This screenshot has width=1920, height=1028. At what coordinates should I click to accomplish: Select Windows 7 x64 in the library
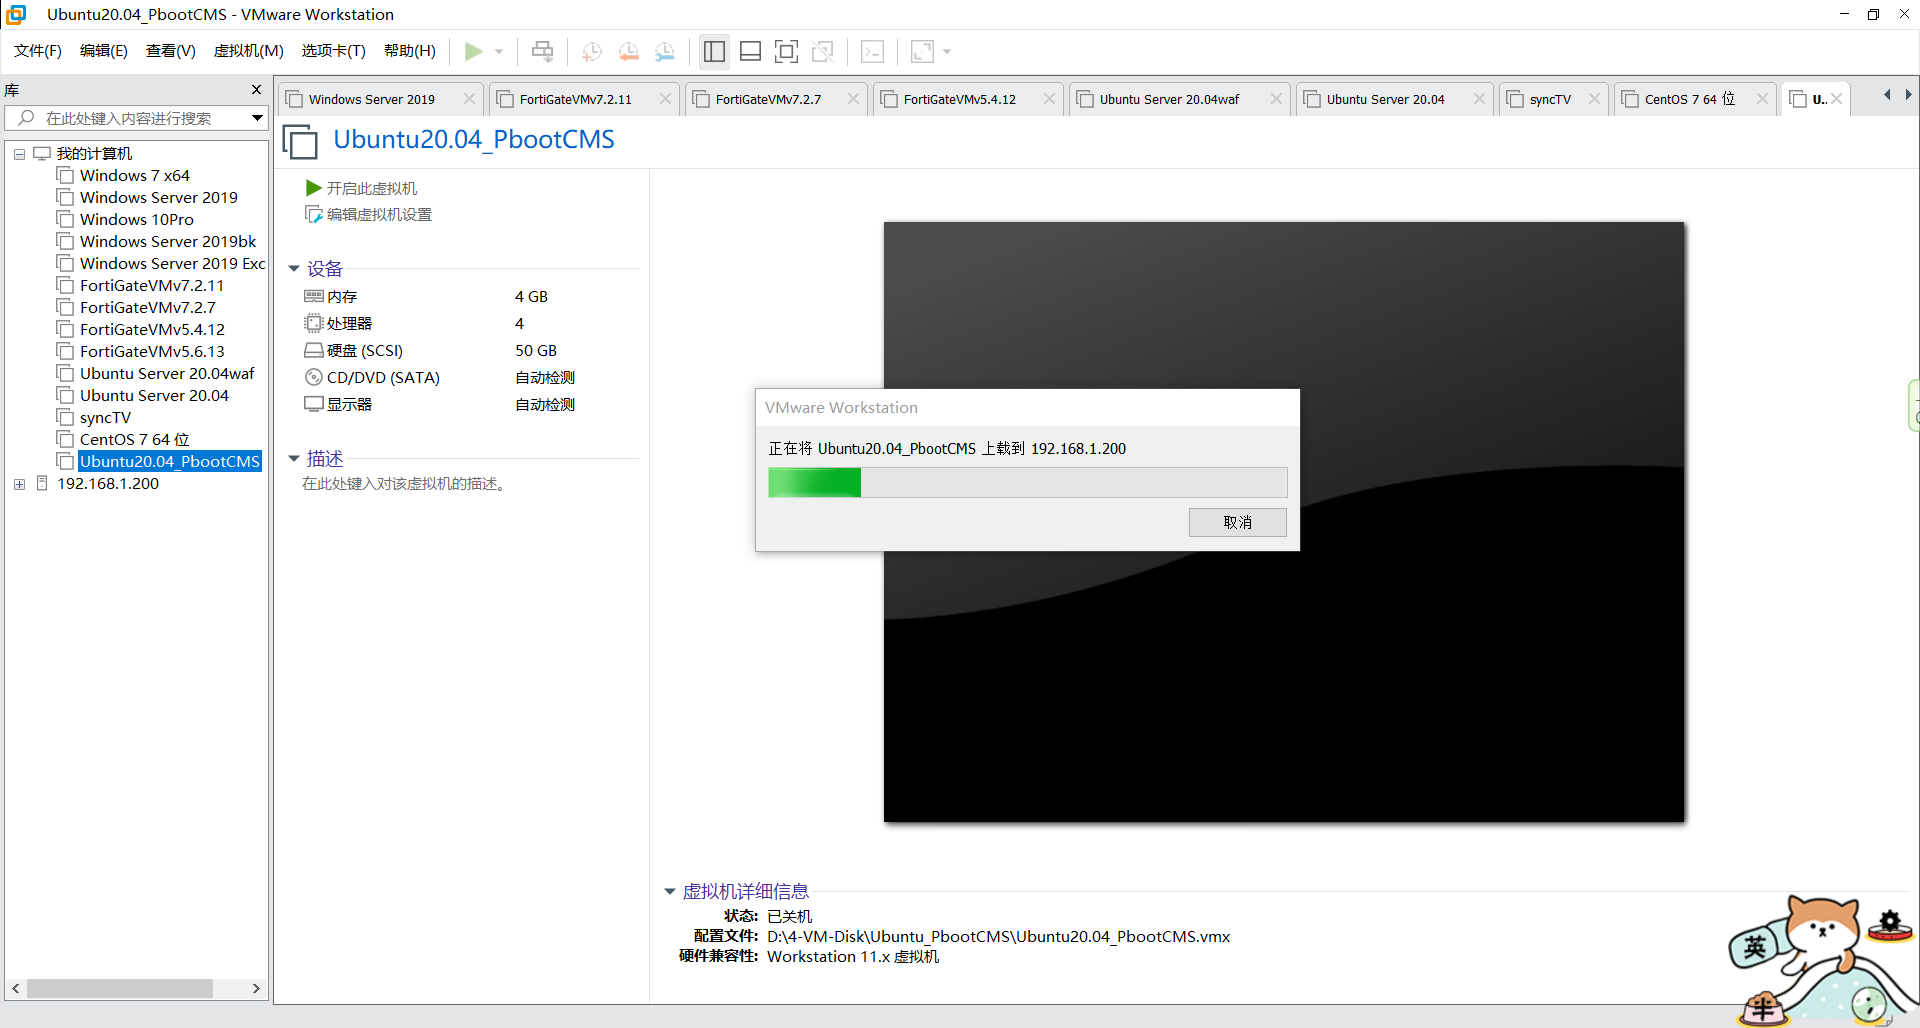point(134,176)
